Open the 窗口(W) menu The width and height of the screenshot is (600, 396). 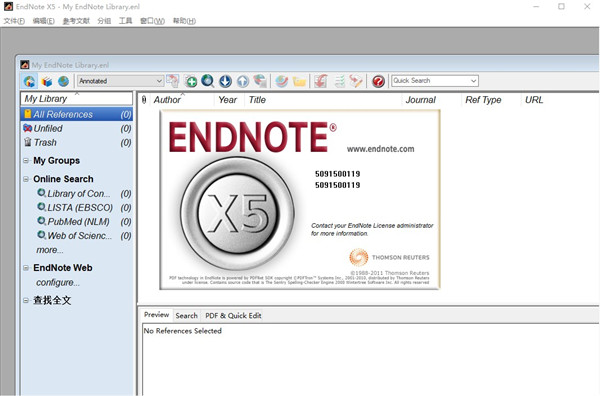tap(152, 21)
